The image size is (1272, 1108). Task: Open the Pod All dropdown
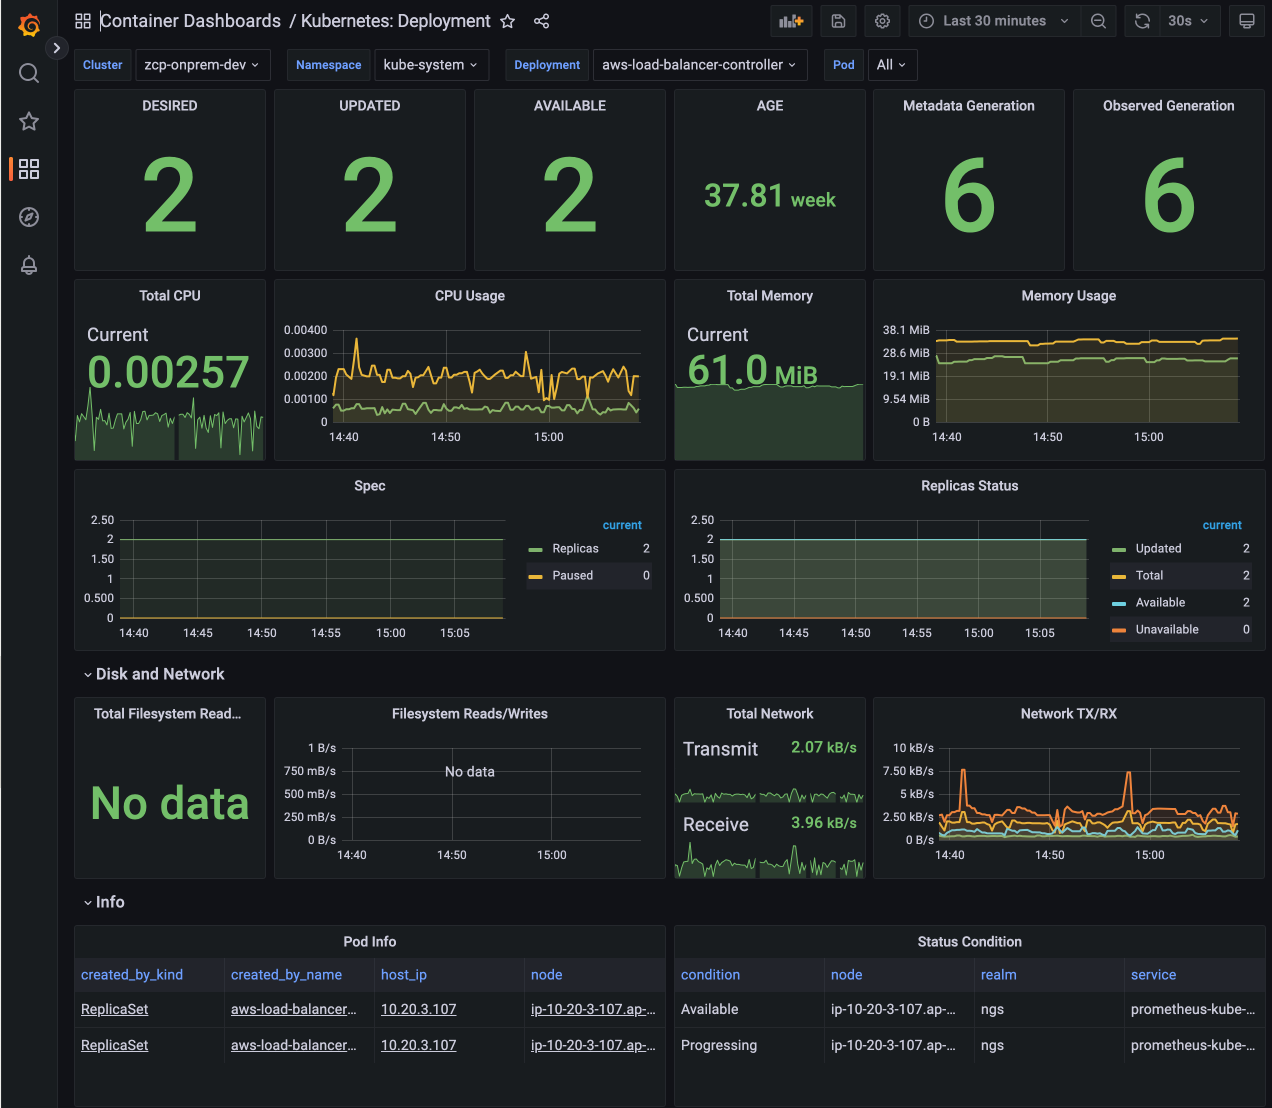tap(892, 65)
